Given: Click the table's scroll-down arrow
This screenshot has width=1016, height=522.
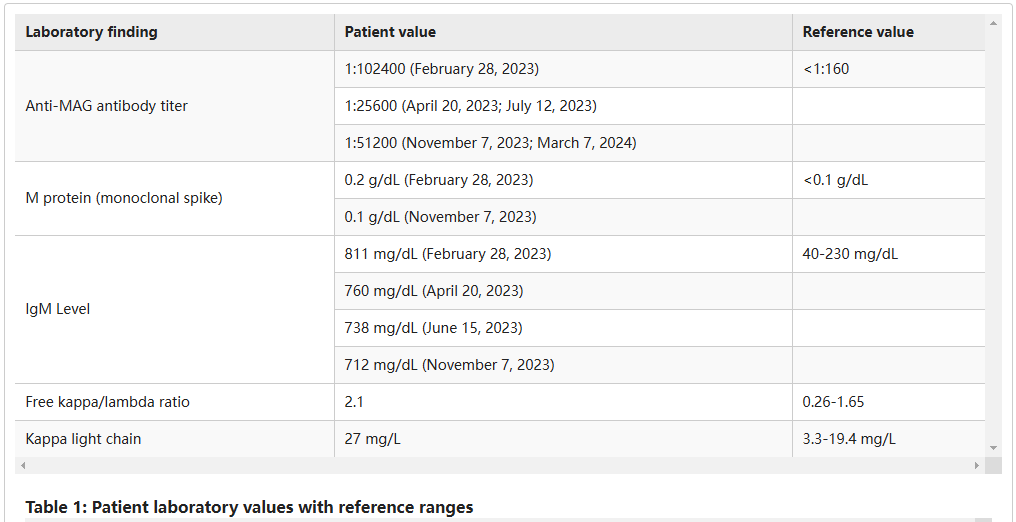Looking at the screenshot, I should point(993,448).
